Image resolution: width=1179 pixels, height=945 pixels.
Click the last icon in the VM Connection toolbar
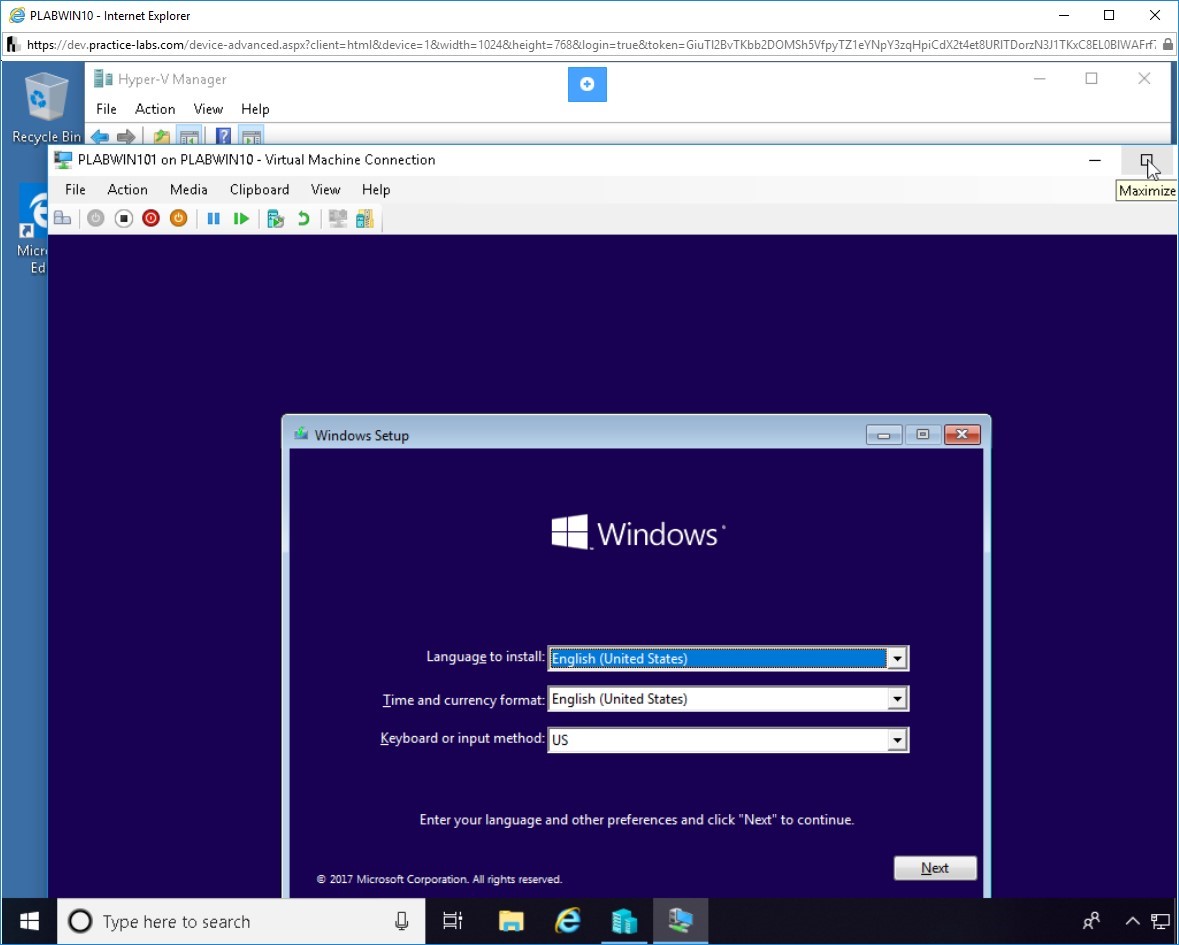pyautogui.click(x=365, y=219)
